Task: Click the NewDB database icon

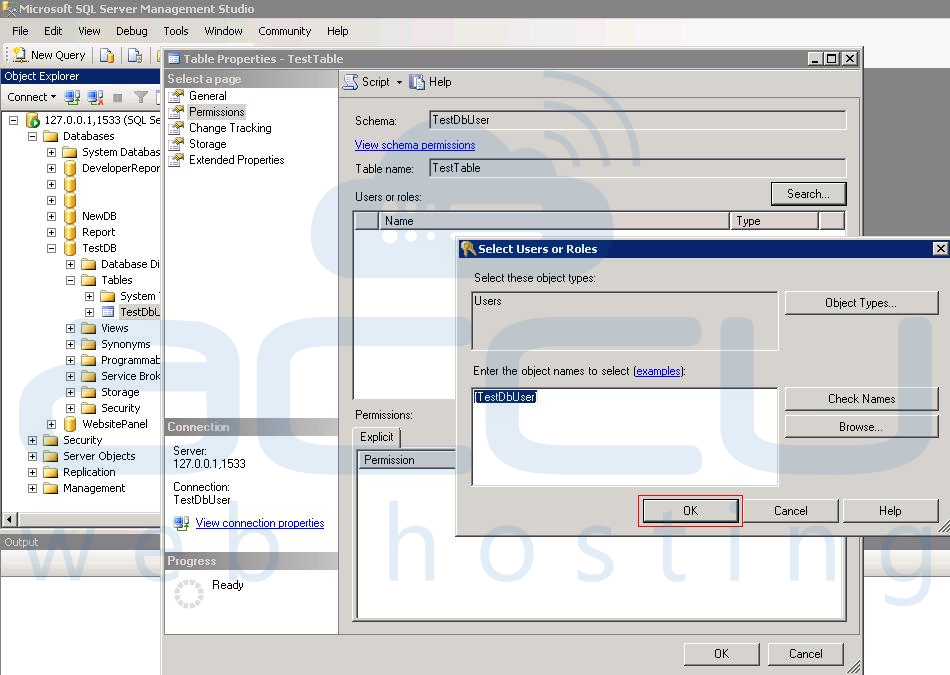Action: 70,216
